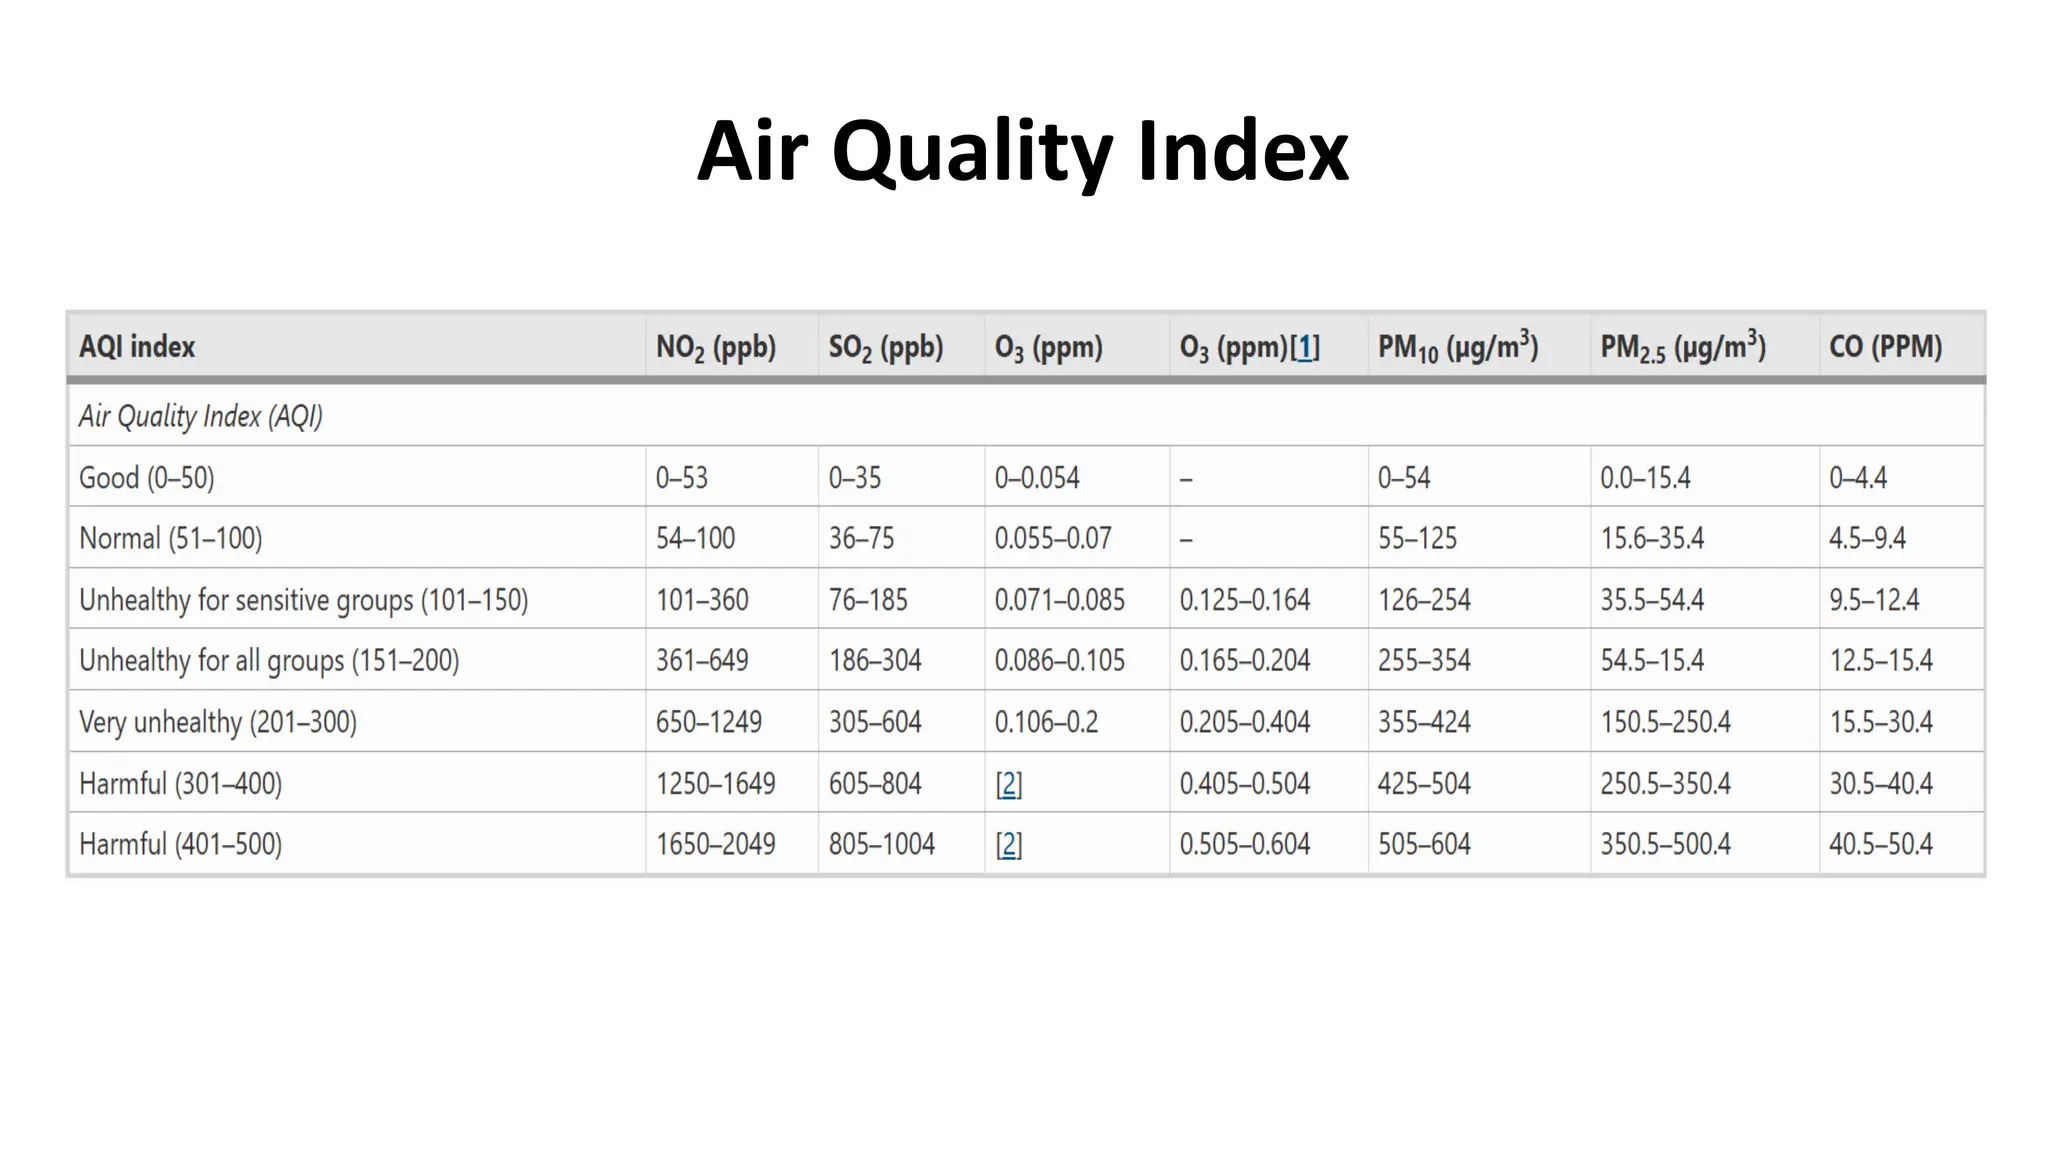
Task: Select SO2 value 186–304
Action: pos(875,661)
